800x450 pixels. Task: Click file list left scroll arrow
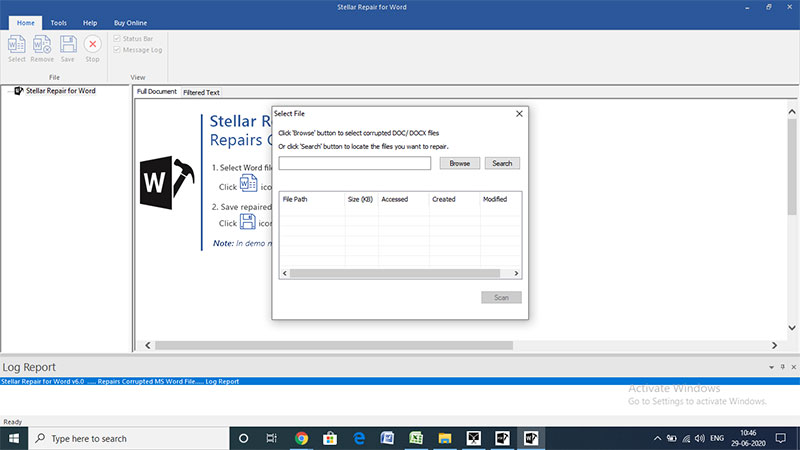coord(285,273)
